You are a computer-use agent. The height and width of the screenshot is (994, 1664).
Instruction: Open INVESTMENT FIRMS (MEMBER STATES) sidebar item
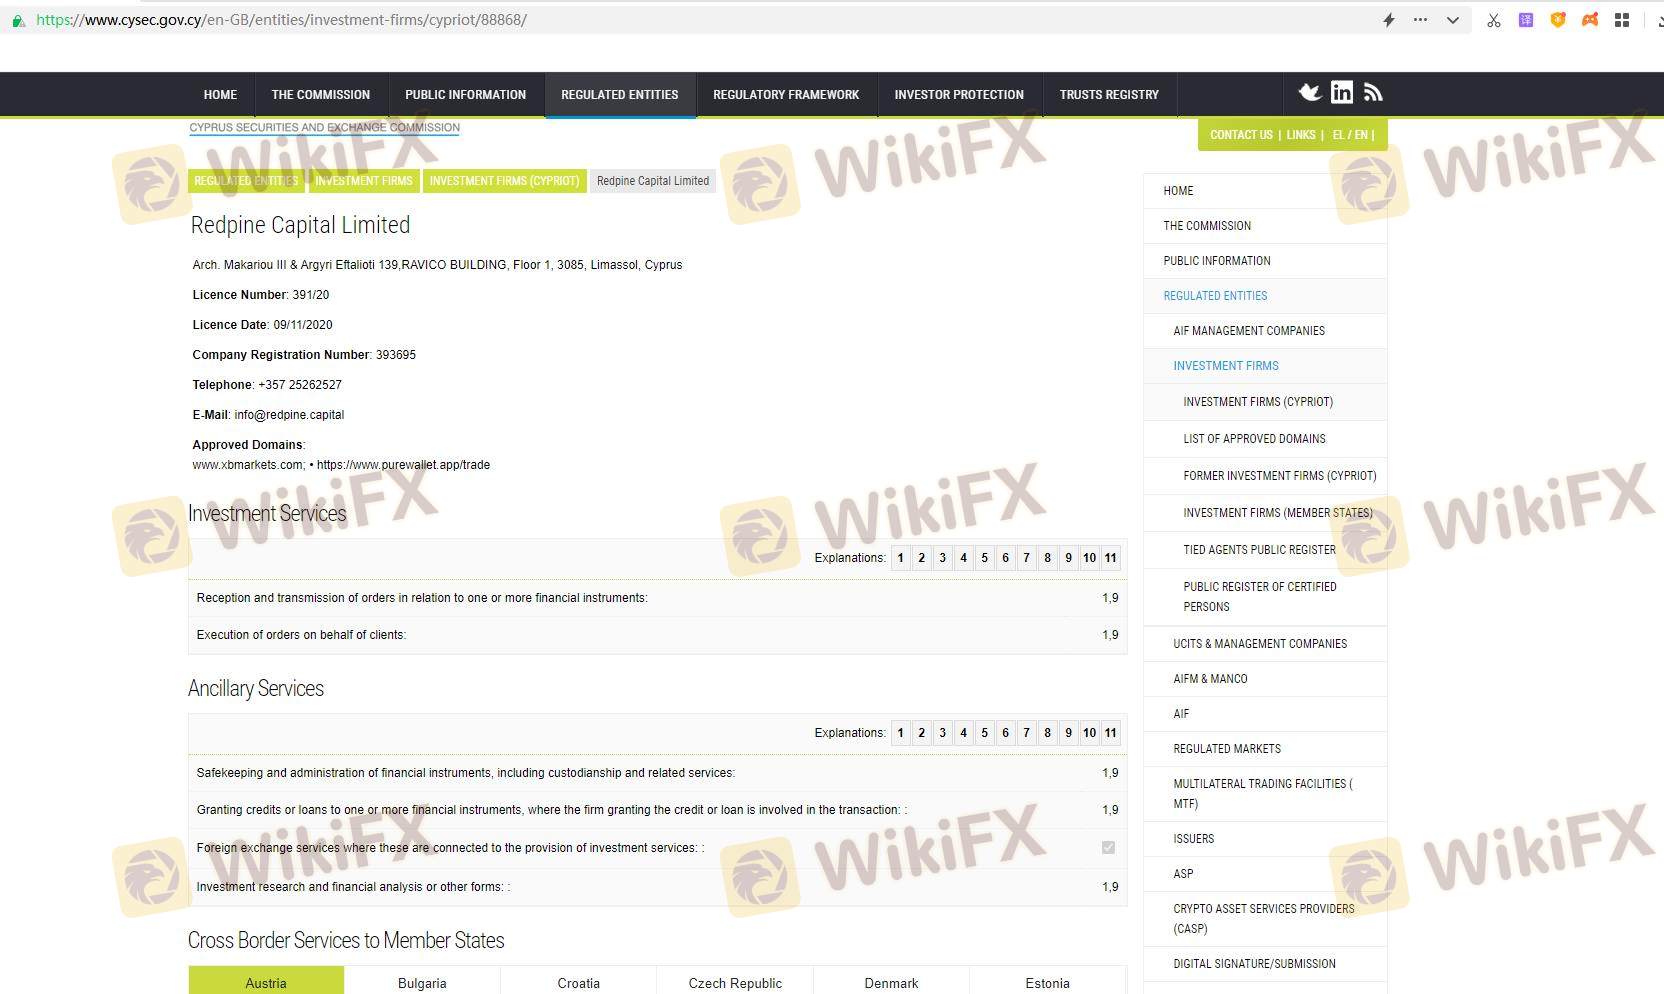1265,513
